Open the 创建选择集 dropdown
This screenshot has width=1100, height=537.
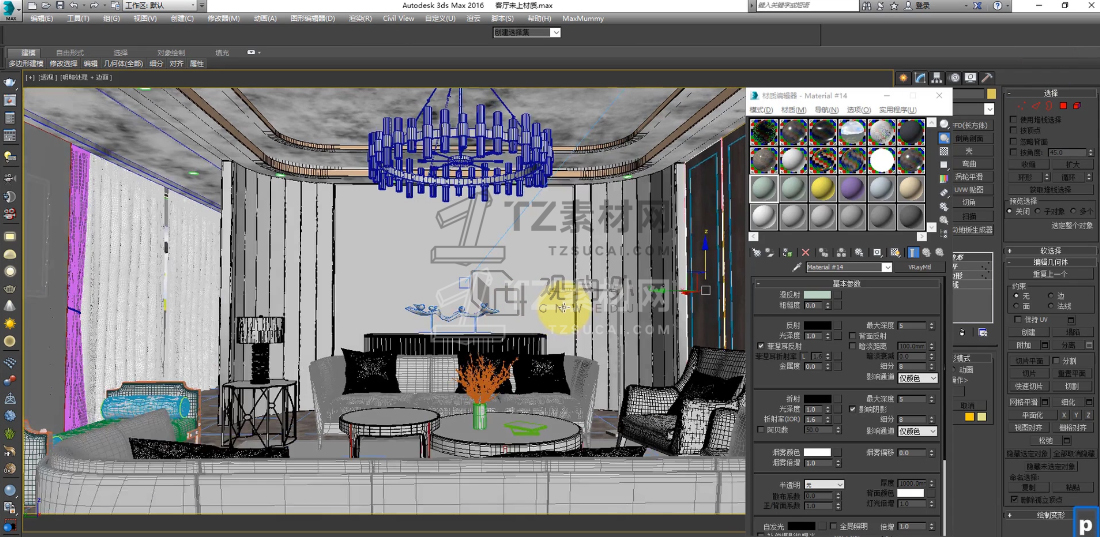pyautogui.click(x=527, y=32)
